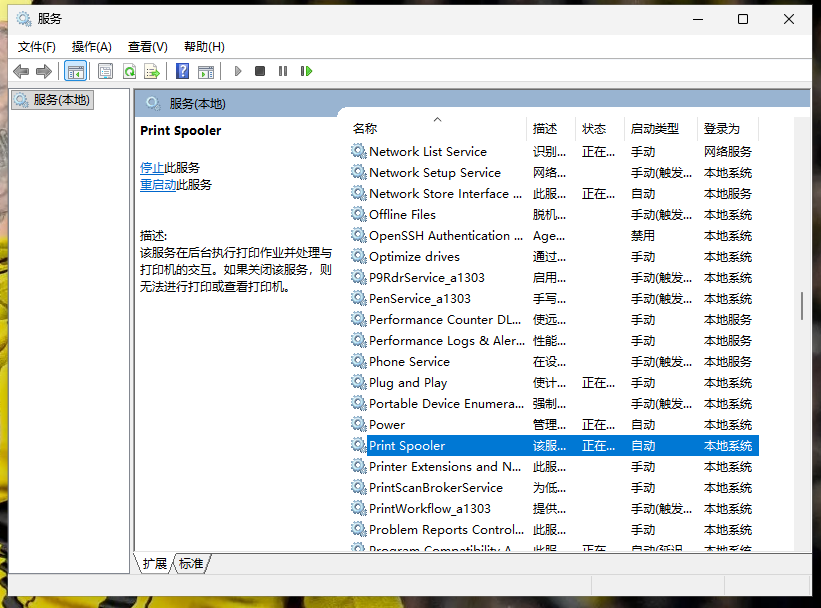The image size is (821, 608).
Task: Open the 帮助(H) menu
Action: [204, 47]
